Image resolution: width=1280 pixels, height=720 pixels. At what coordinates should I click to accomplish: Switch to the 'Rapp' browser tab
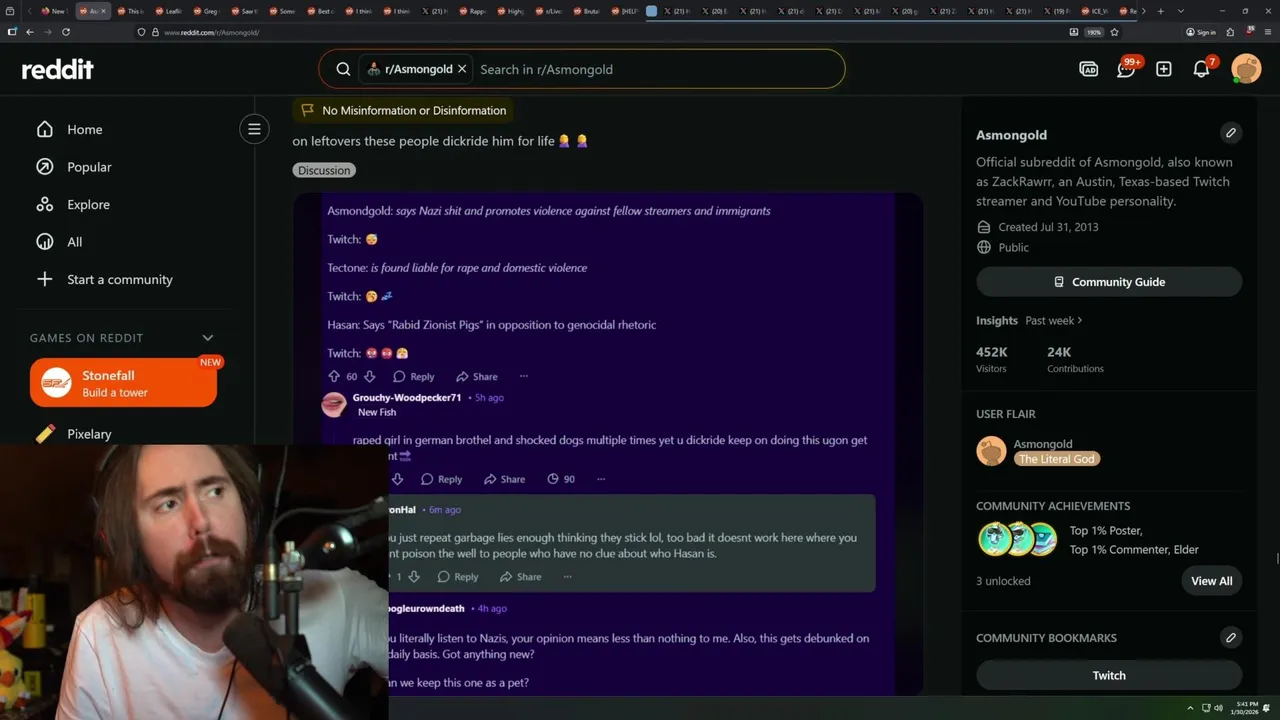coord(472,11)
